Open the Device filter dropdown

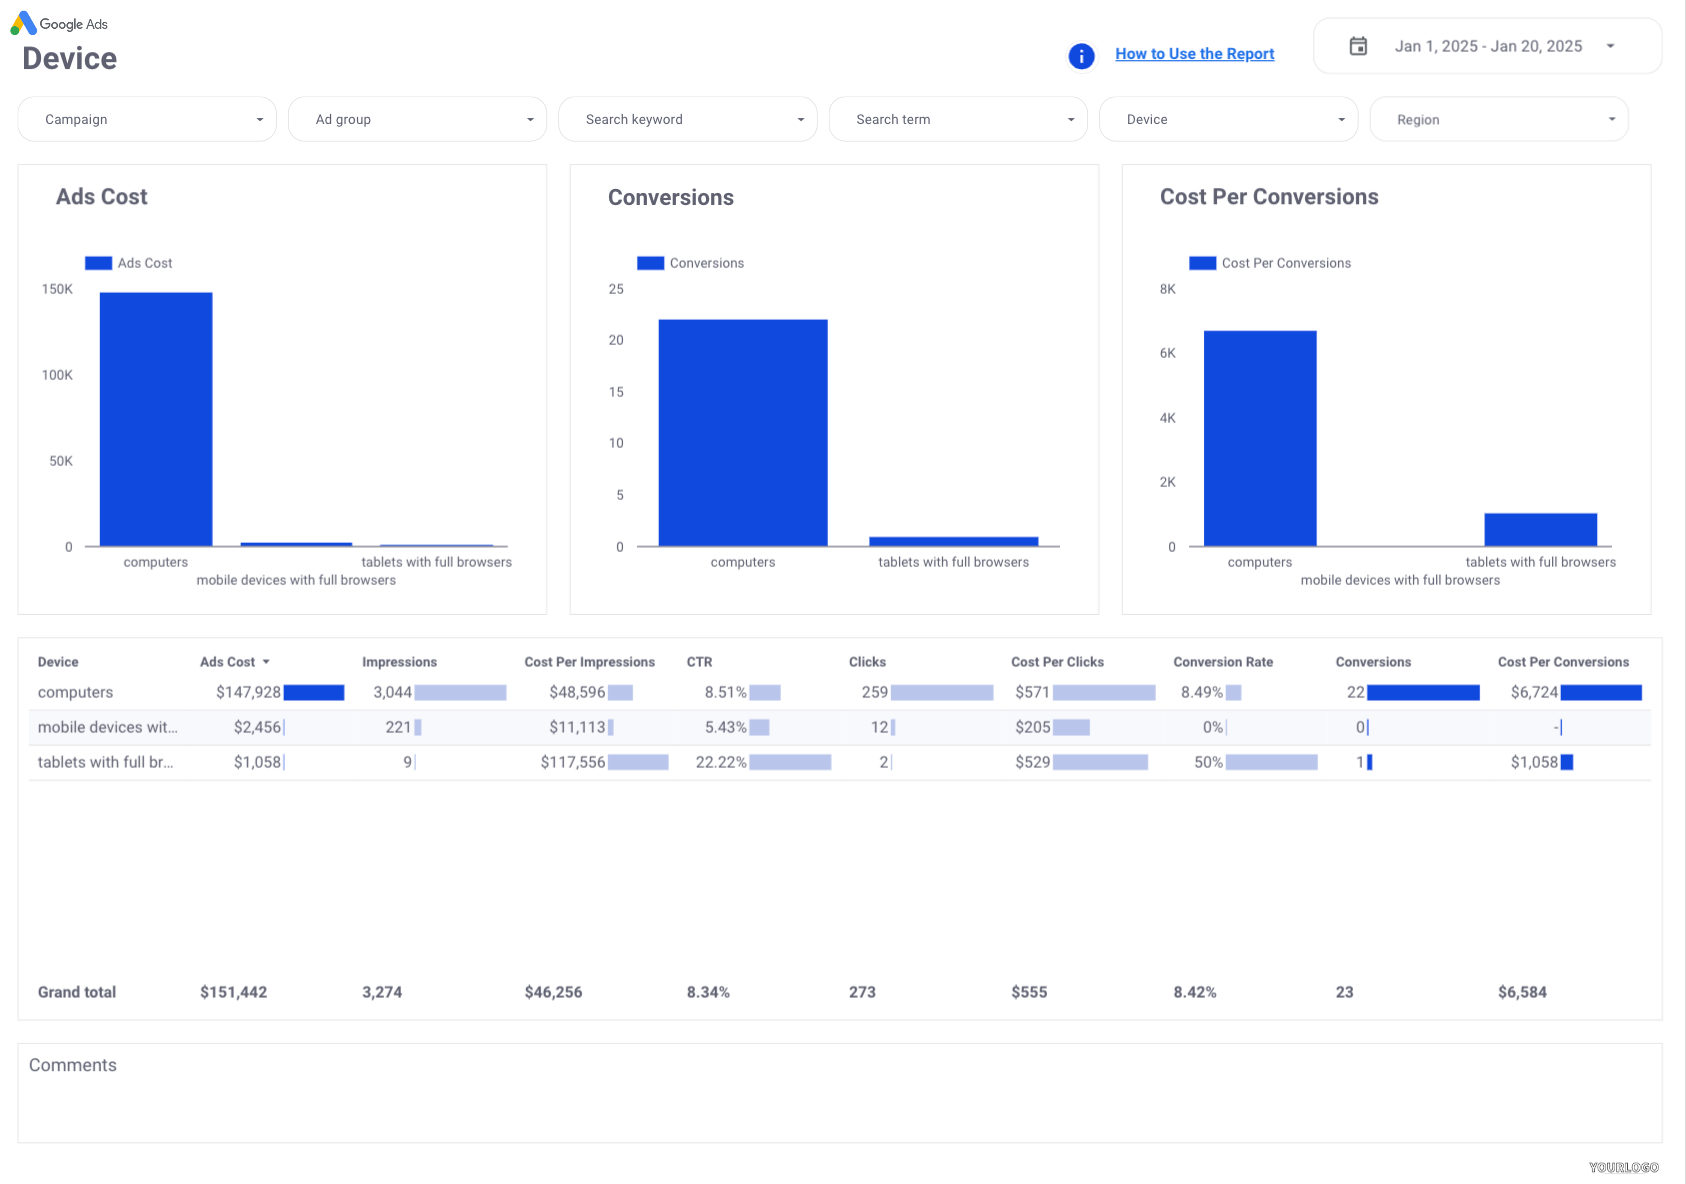click(x=1228, y=119)
